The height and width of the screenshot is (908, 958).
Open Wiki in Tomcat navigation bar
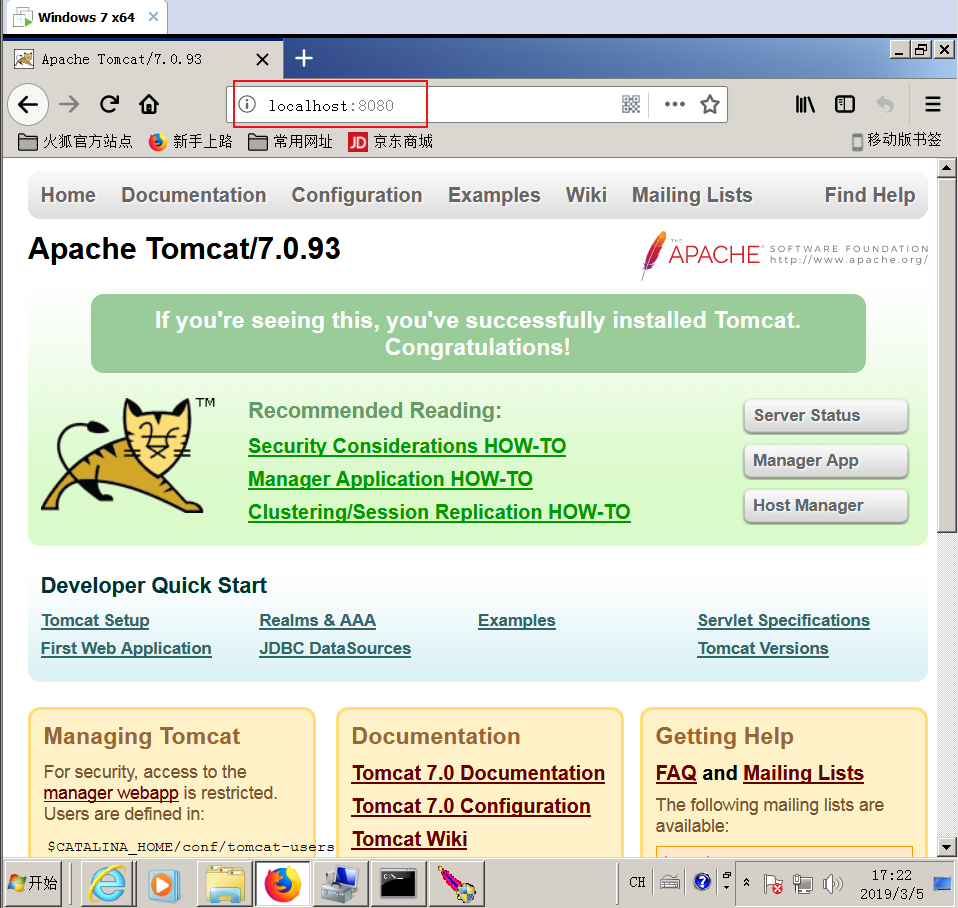tap(586, 195)
